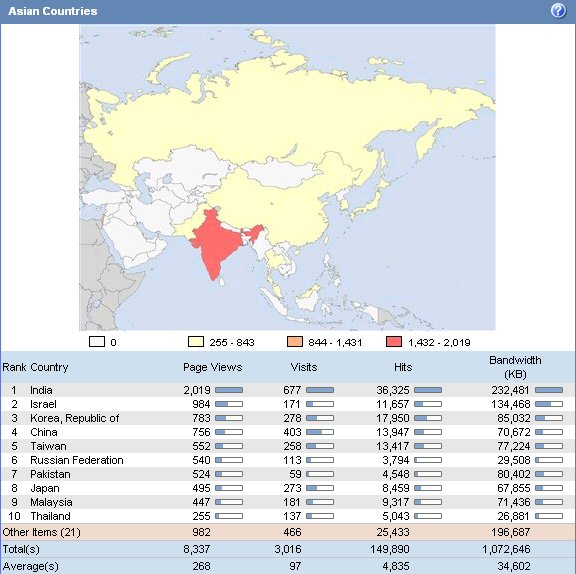The width and height of the screenshot is (576, 574).
Task: Click the total page views value 8,337
Action: point(197,549)
